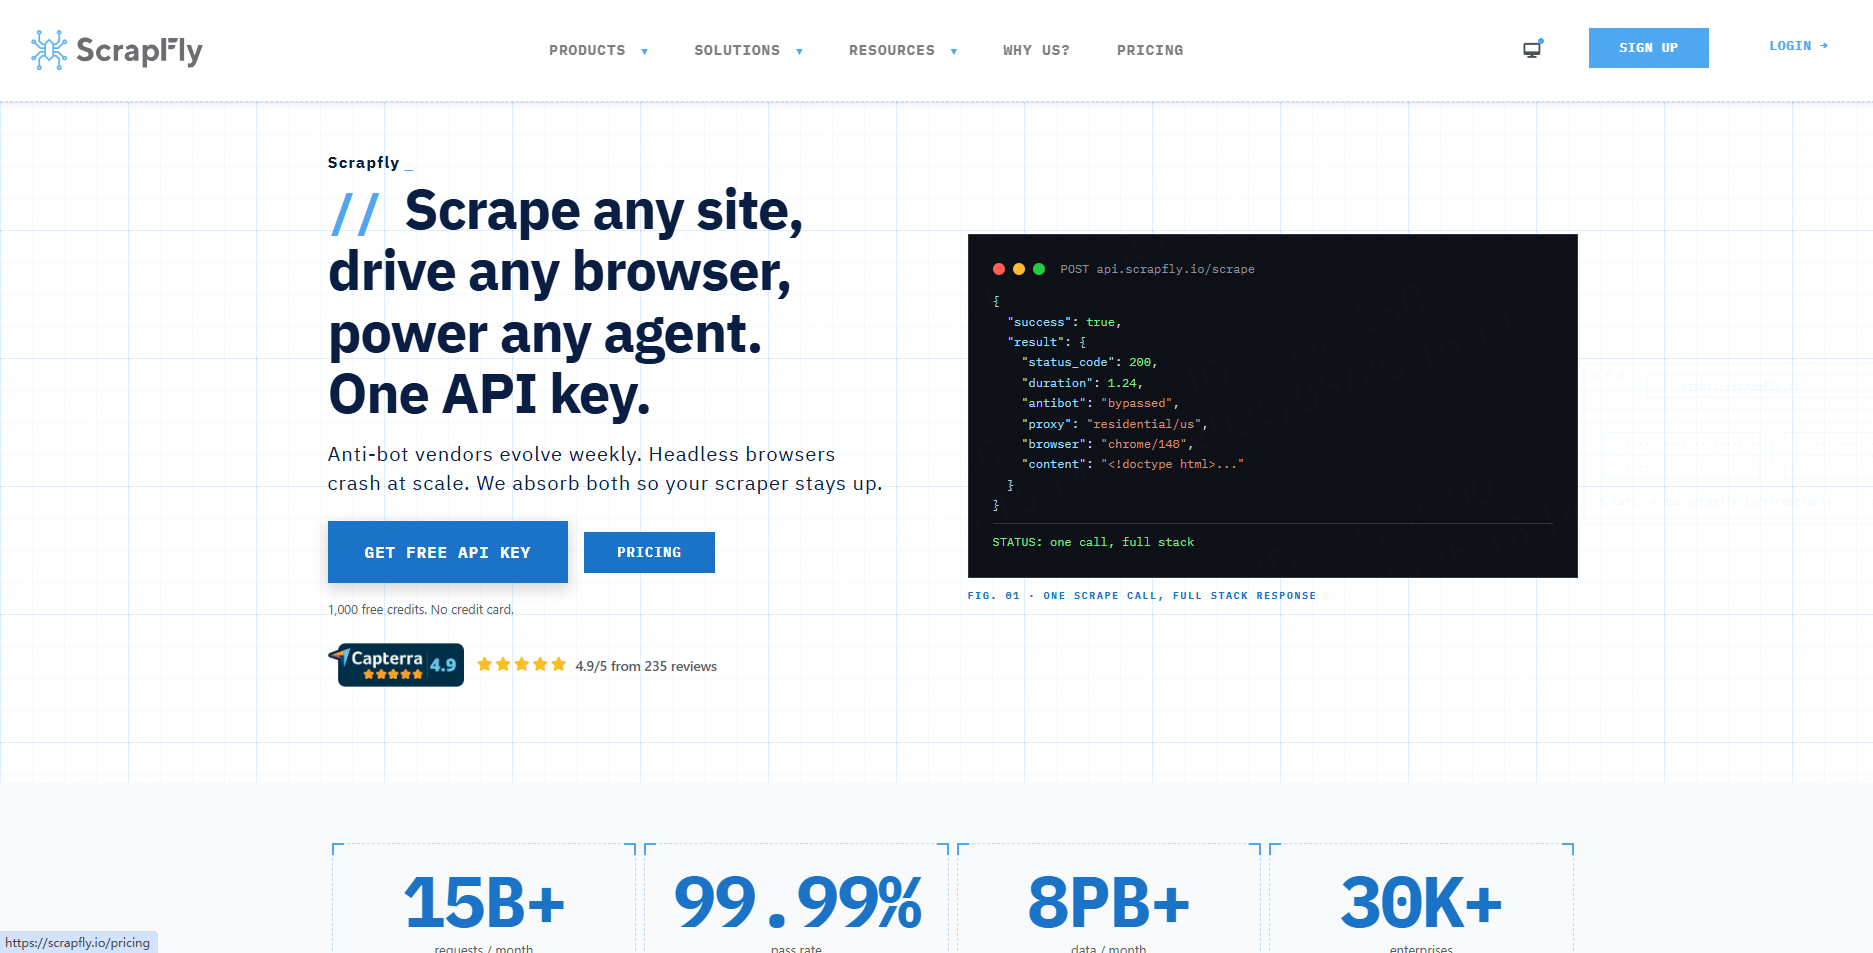This screenshot has height=953, width=1873.
Task: Click GET FREE API KEY button
Action: tap(448, 552)
